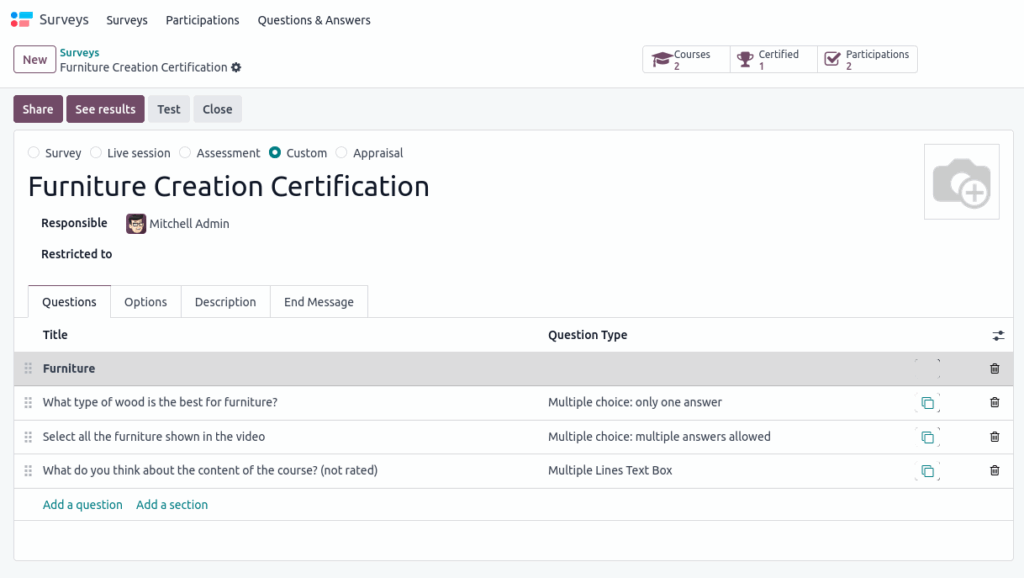Click the Test button

pyautogui.click(x=168, y=109)
